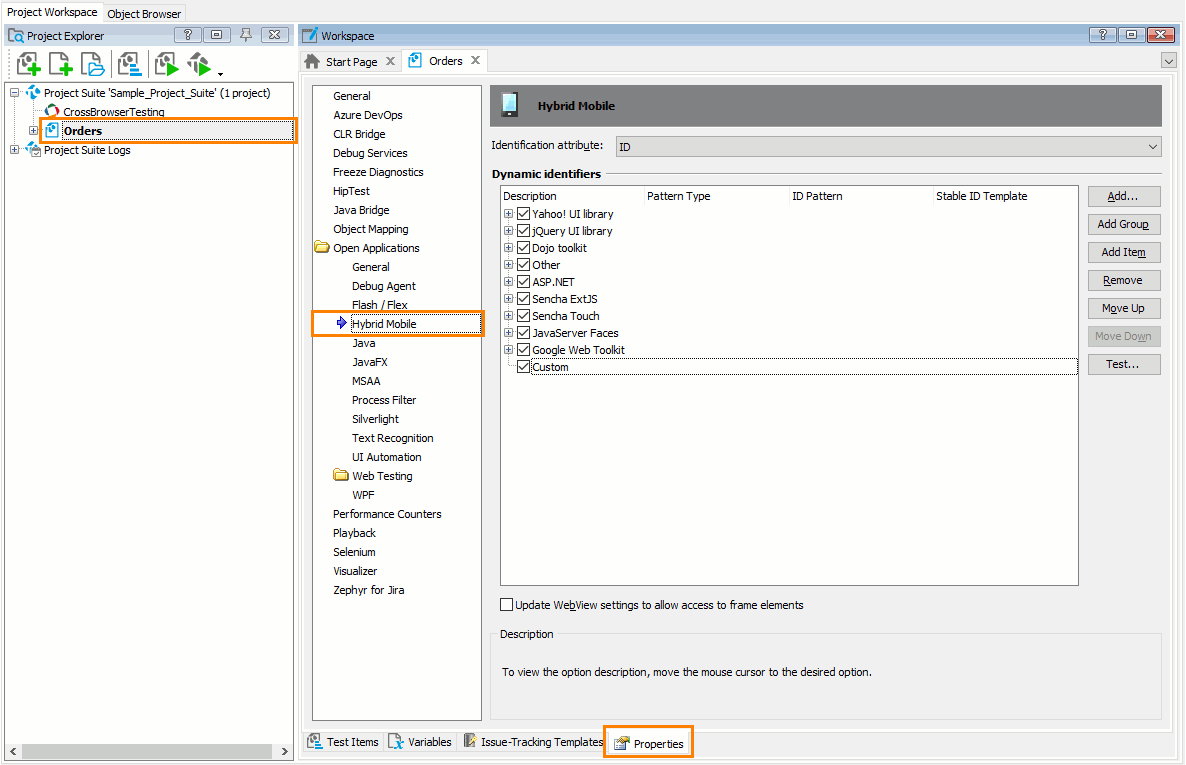Click the Properties tab icon
1186x765 pixels.
(622, 744)
